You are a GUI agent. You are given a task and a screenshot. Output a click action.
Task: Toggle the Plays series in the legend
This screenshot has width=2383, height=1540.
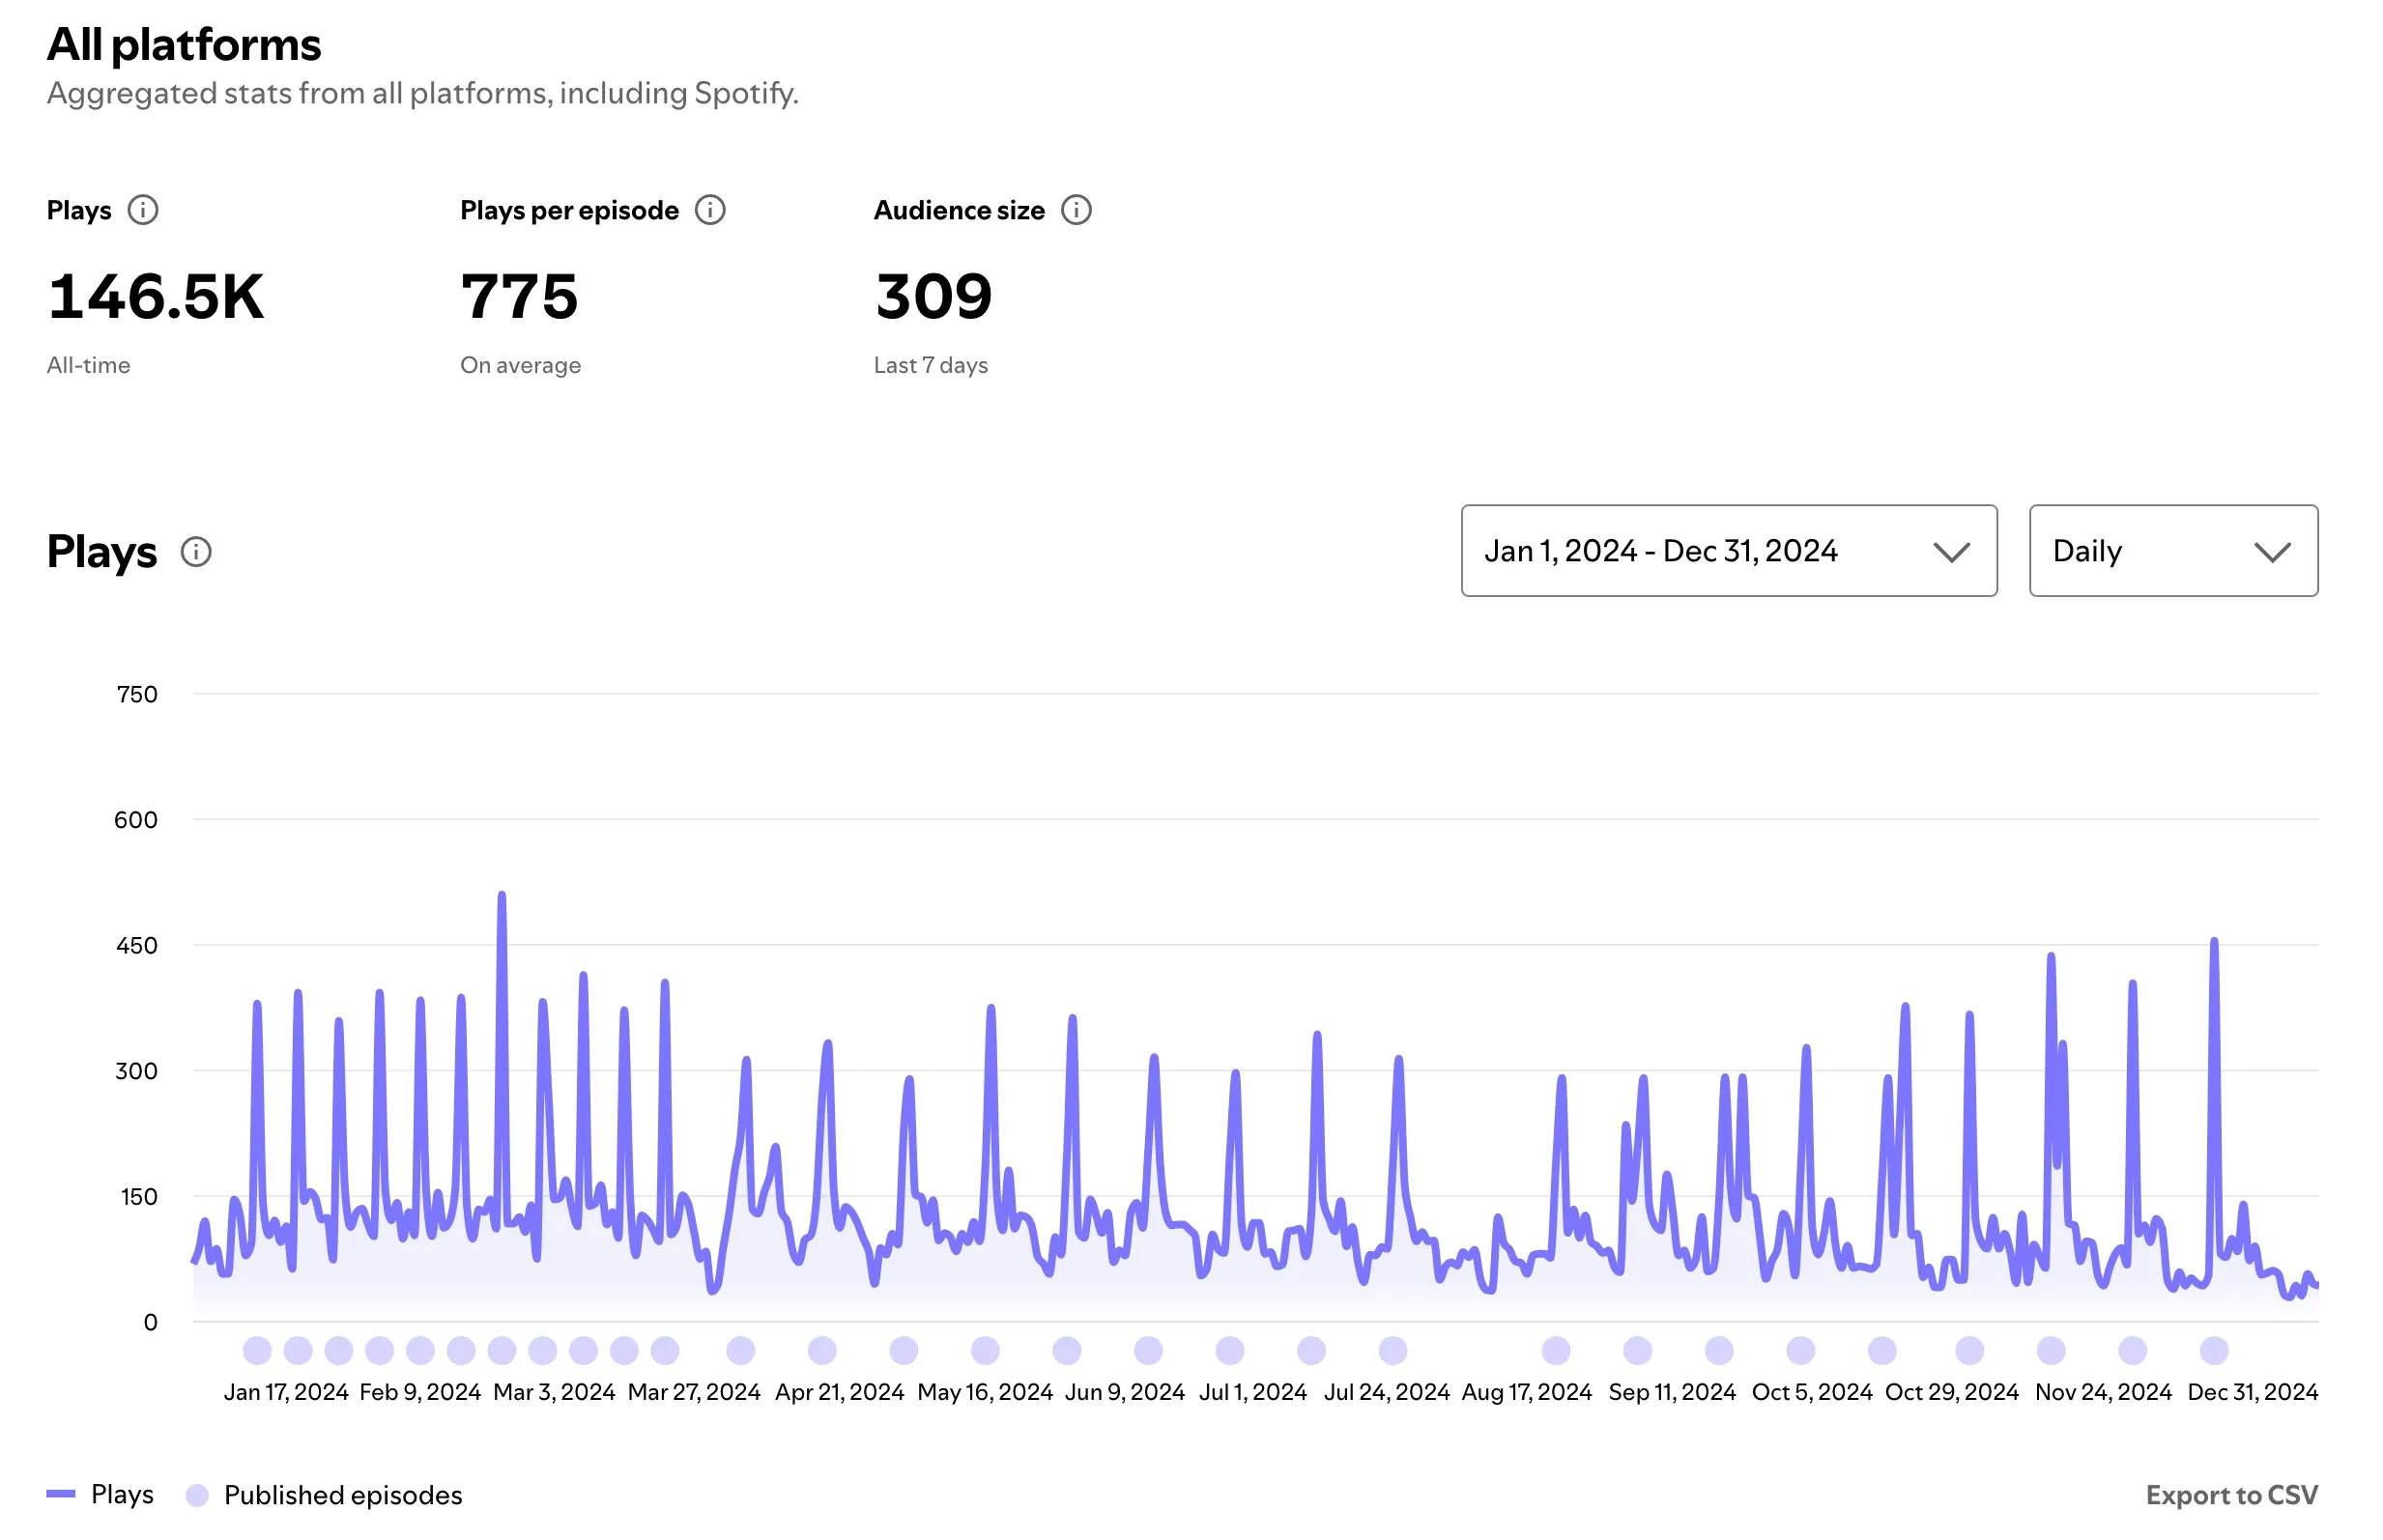point(122,1494)
